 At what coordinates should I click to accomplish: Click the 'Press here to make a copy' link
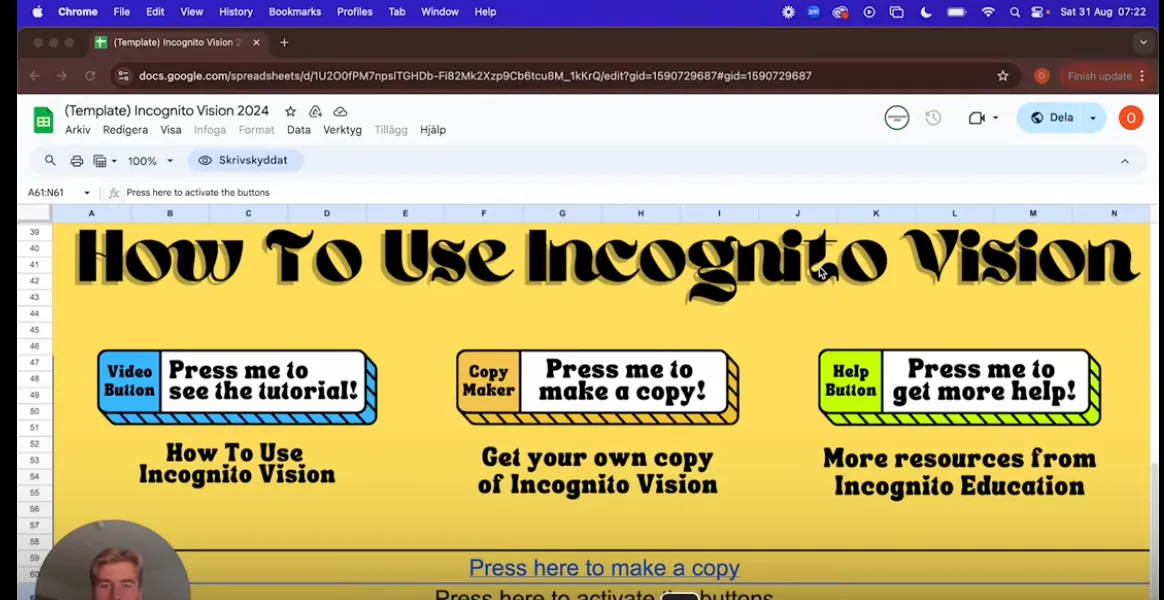pyautogui.click(x=603, y=567)
